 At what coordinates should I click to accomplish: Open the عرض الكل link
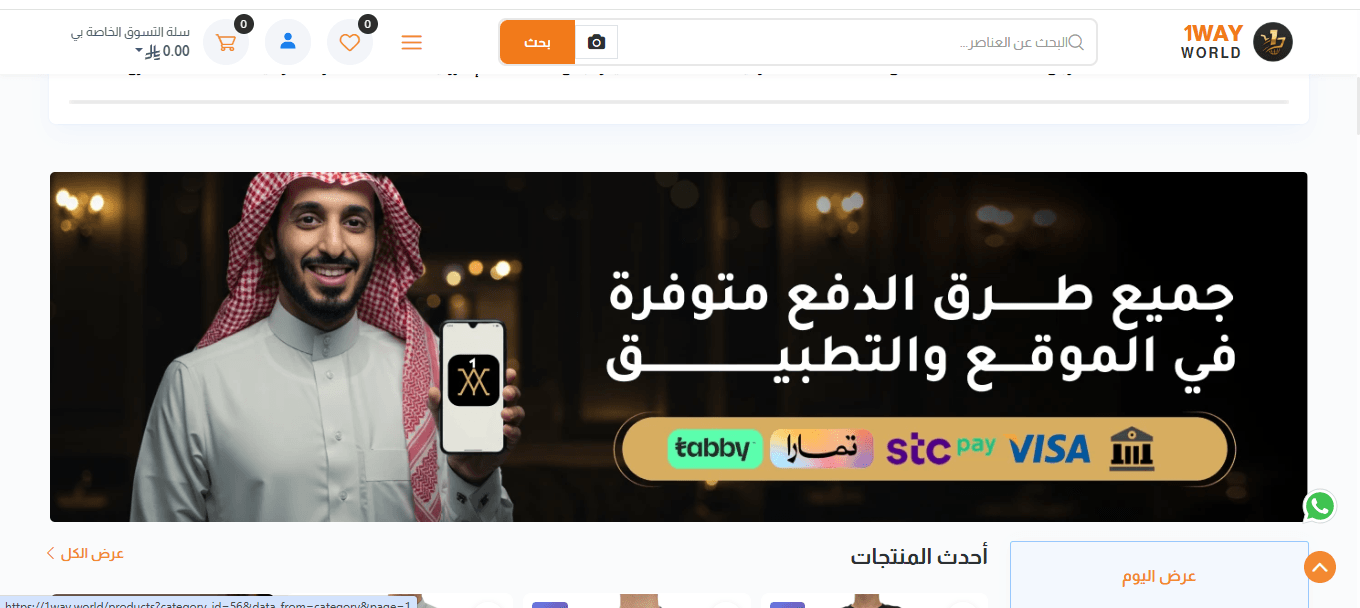(91, 553)
